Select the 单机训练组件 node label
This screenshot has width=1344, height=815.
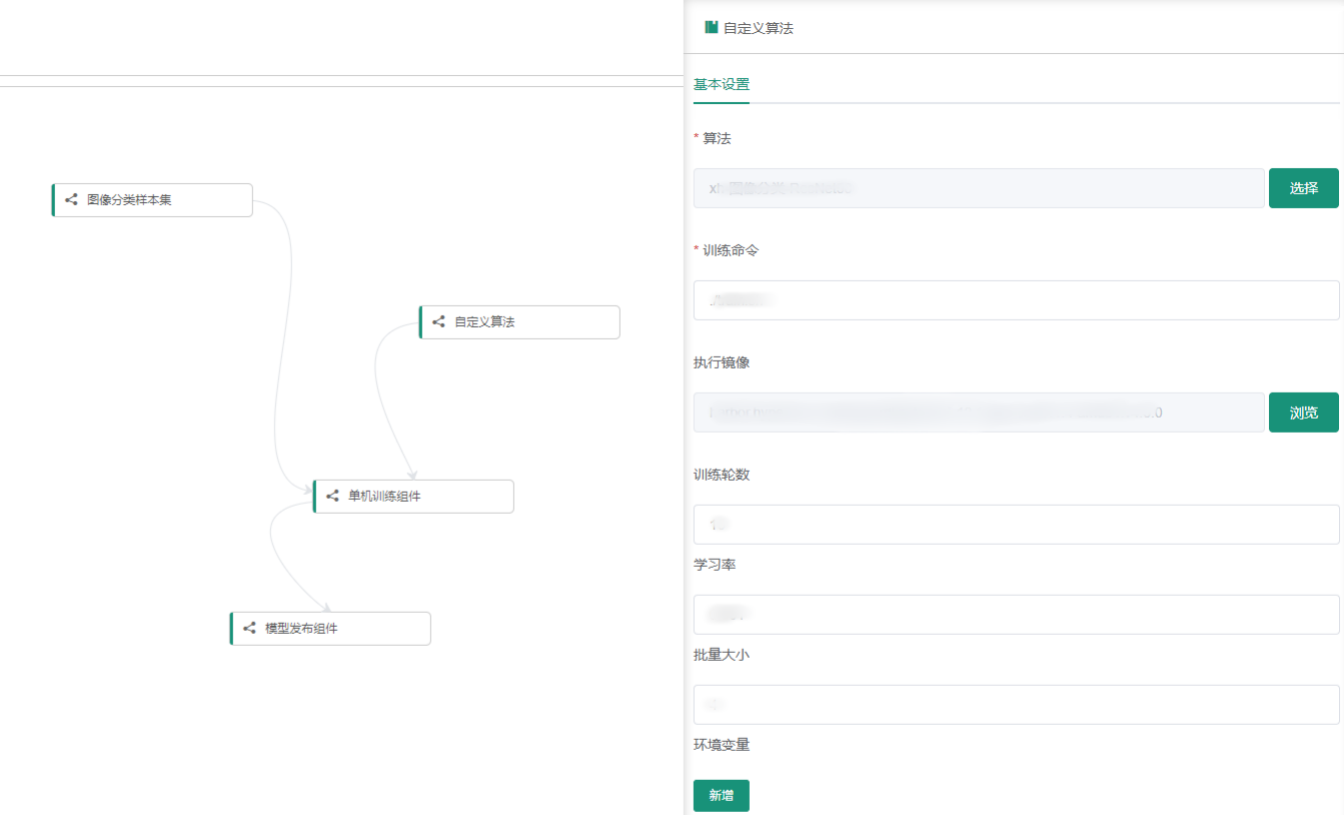384,496
